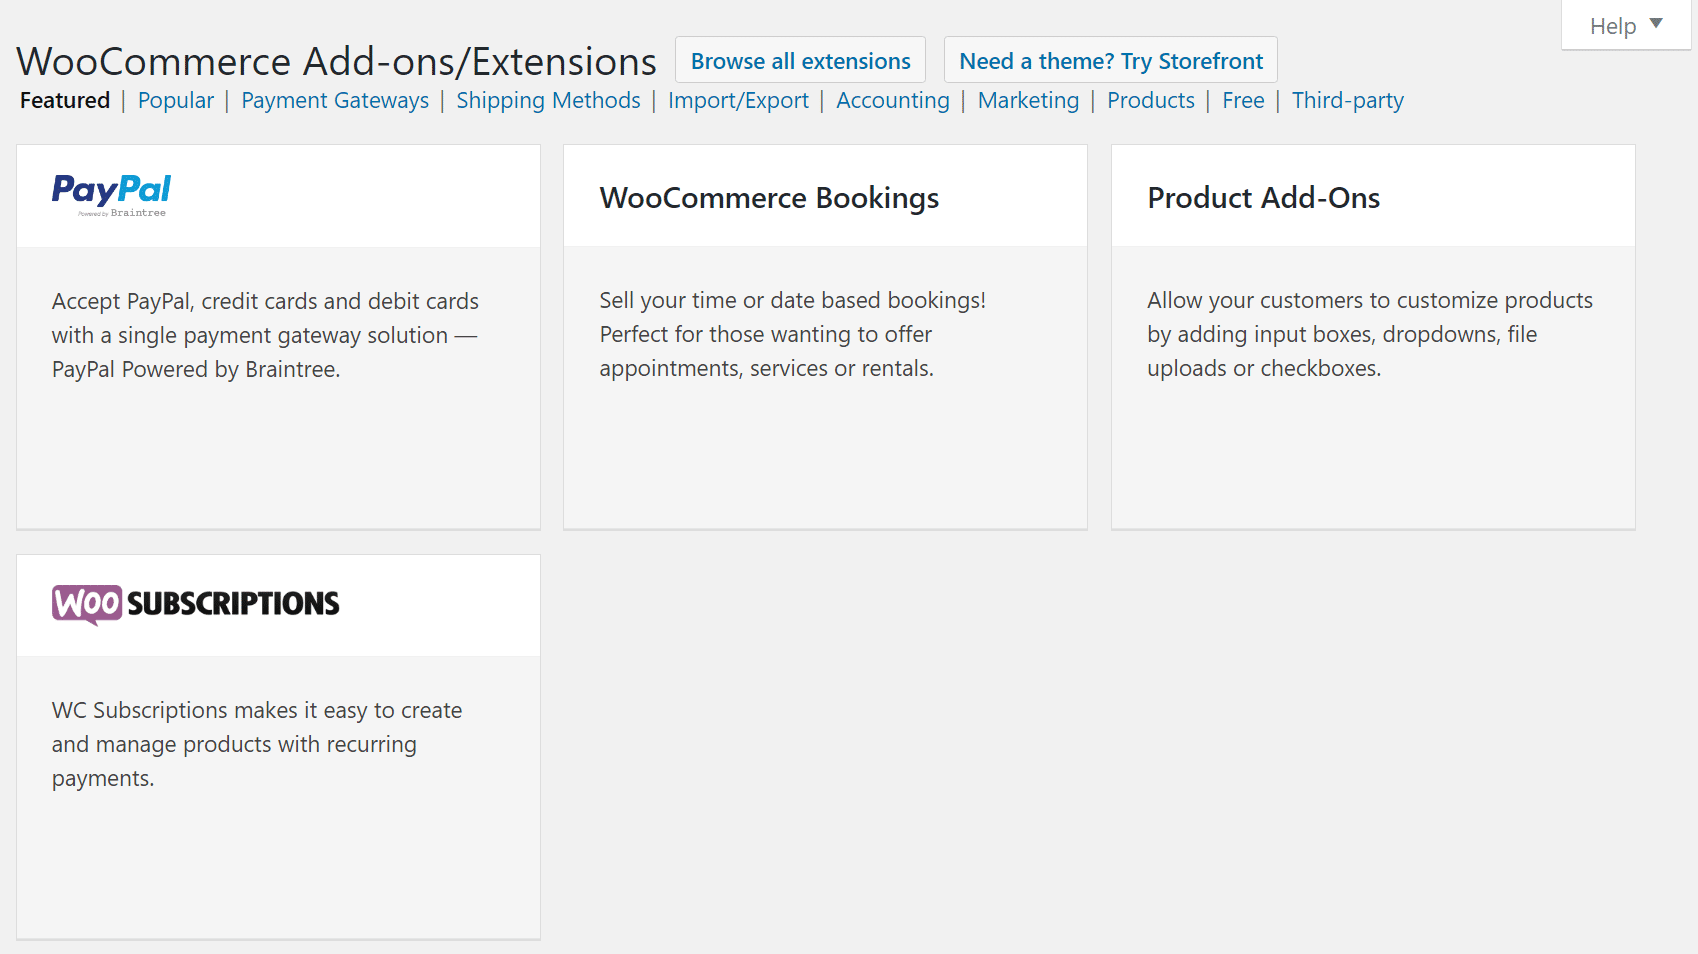Click the WC Subscriptions description text
The height and width of the screenshot is (954, 1698).
pos(257,744)
